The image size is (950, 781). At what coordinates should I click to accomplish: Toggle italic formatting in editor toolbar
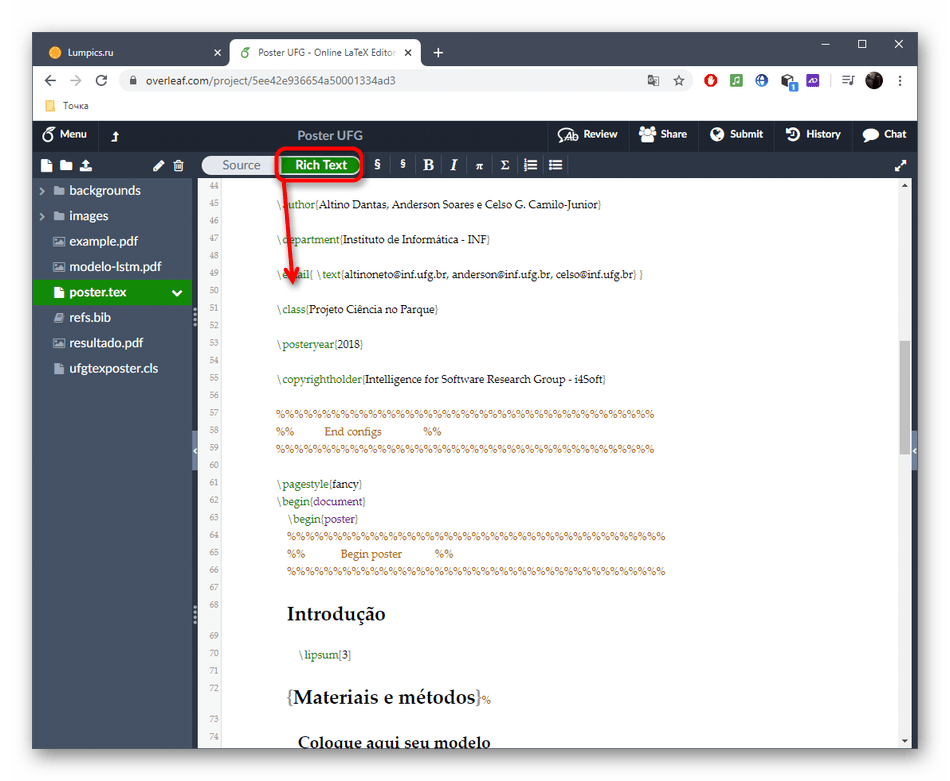(453, 165)
